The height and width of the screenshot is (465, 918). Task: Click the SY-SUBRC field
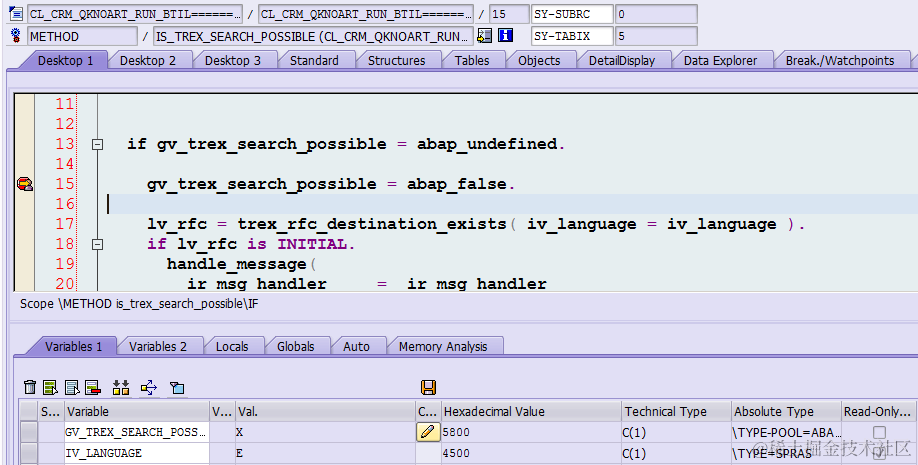click(x=572, y=13)
